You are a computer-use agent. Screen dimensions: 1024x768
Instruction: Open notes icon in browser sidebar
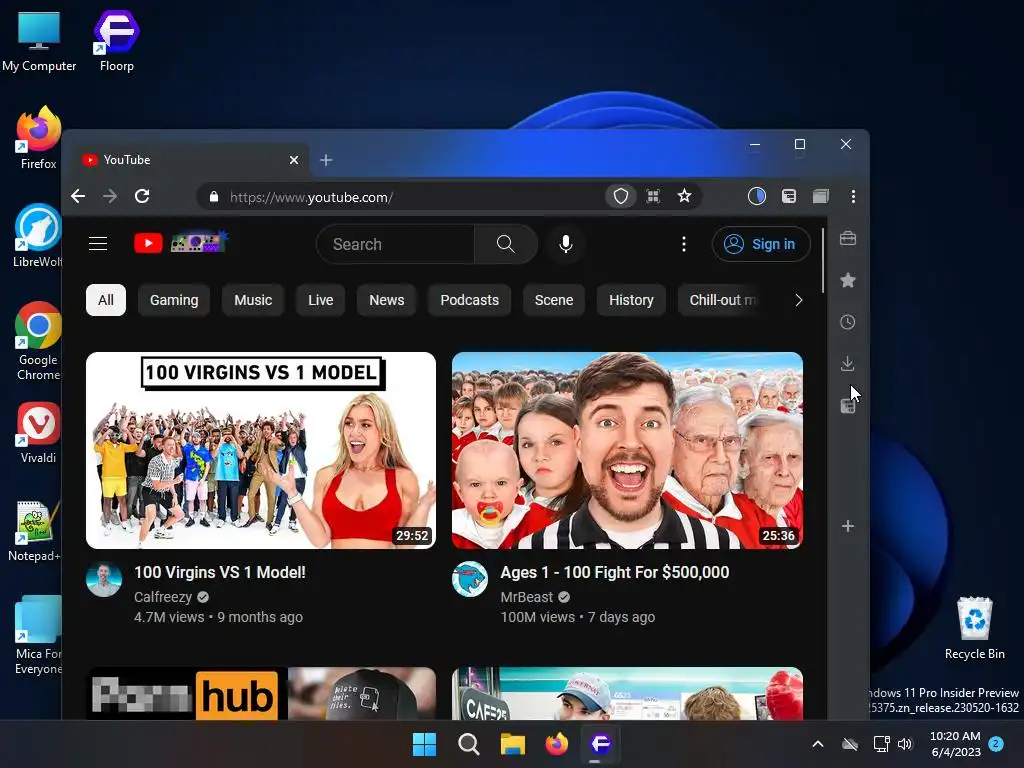point(848,406)
